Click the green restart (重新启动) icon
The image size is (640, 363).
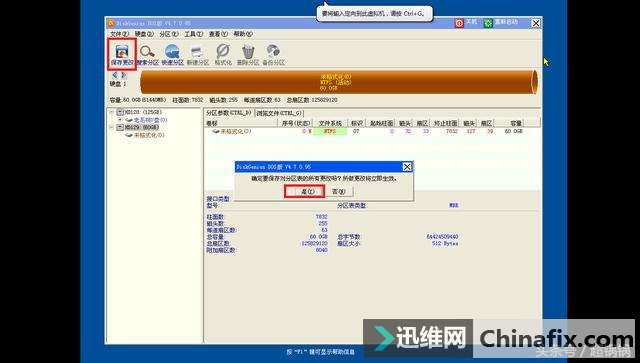[x=488, y=23]
